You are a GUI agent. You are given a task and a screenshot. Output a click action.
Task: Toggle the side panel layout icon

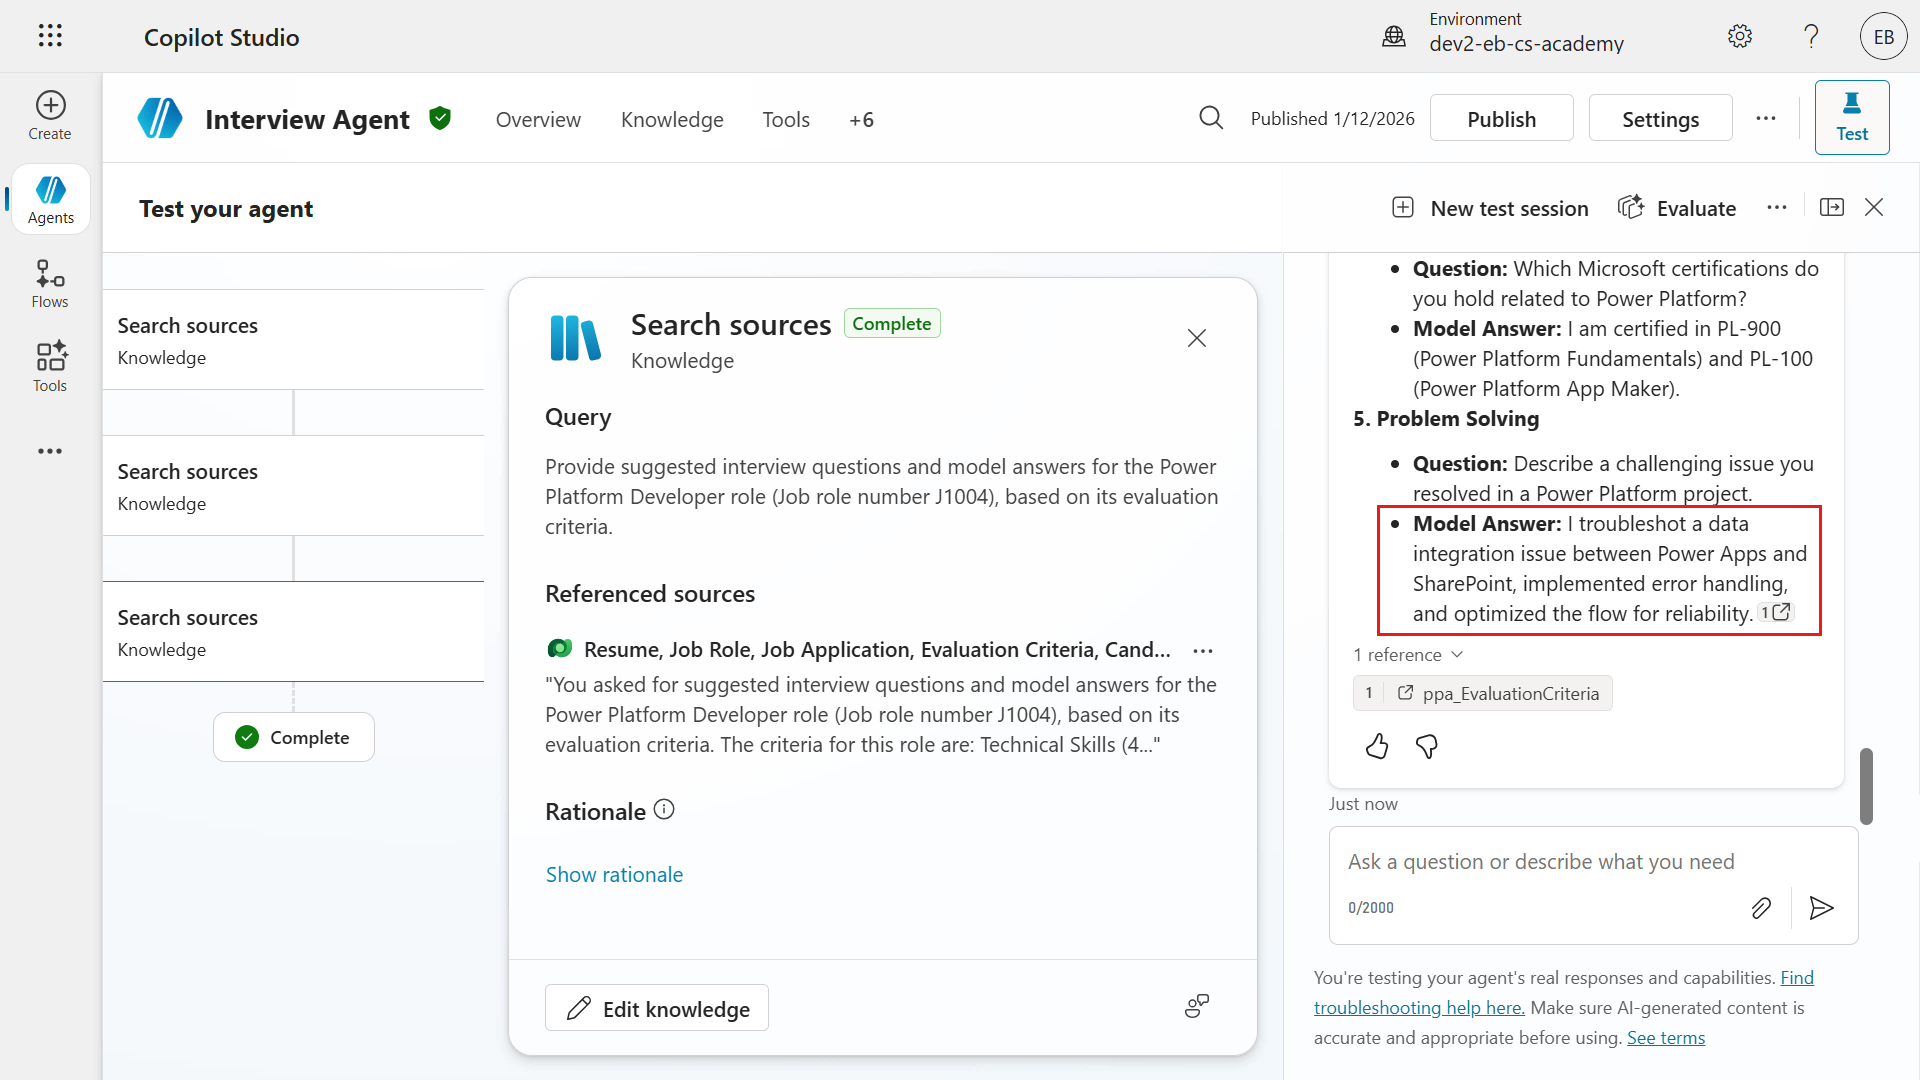[x=1832, y=207]
